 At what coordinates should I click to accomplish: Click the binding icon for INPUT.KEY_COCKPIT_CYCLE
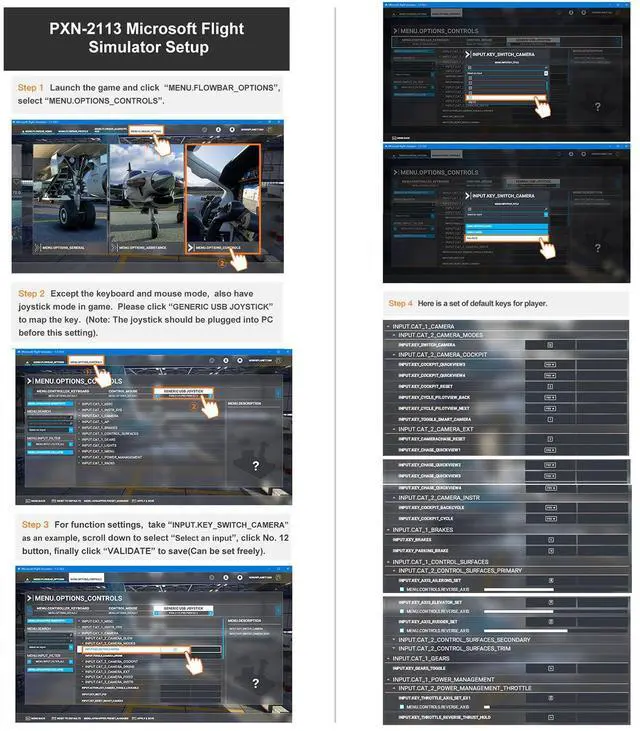(551, 519)
